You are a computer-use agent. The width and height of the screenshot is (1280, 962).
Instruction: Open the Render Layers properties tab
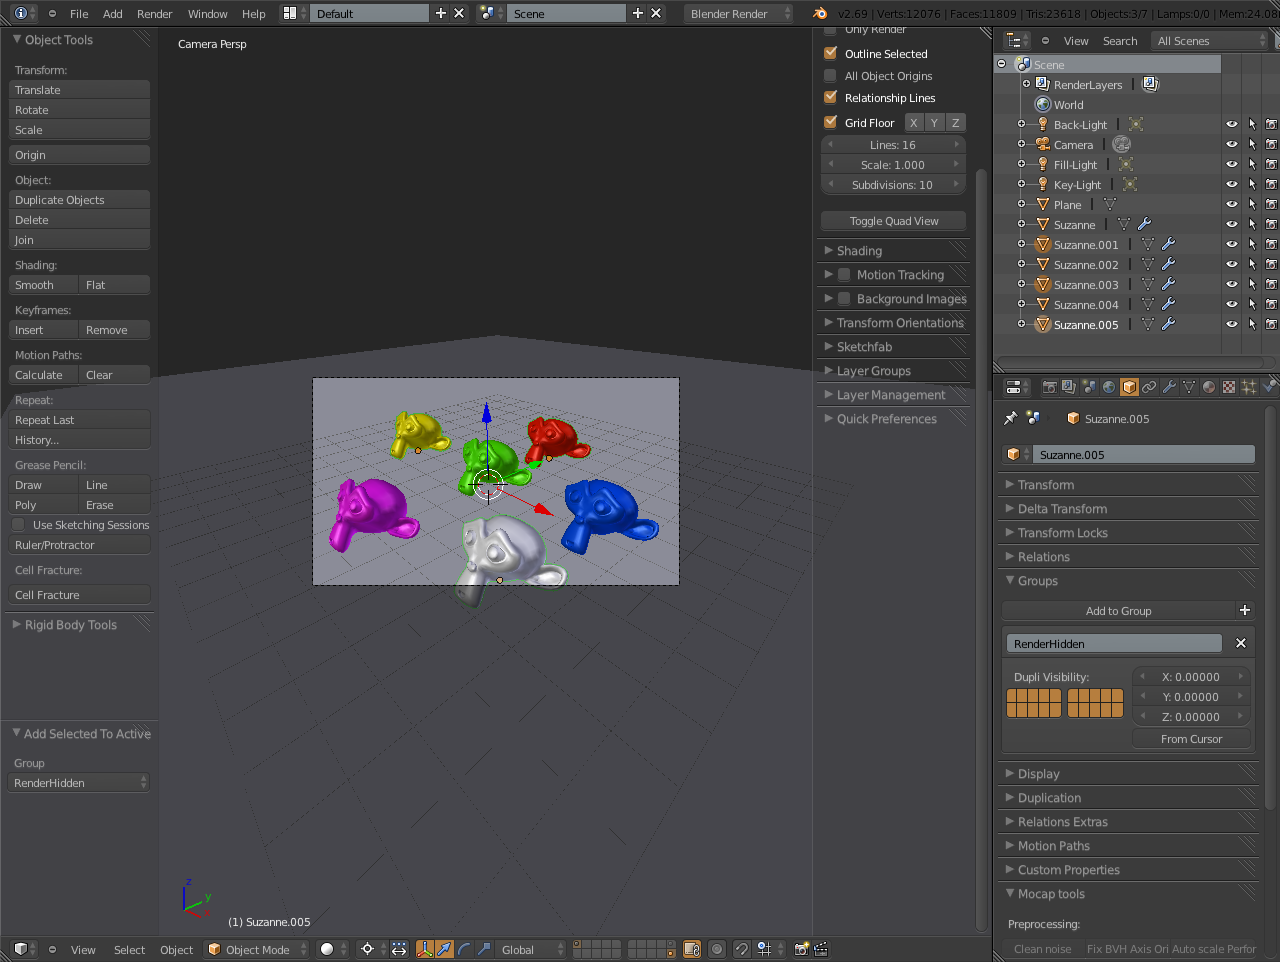point(1069,387)
